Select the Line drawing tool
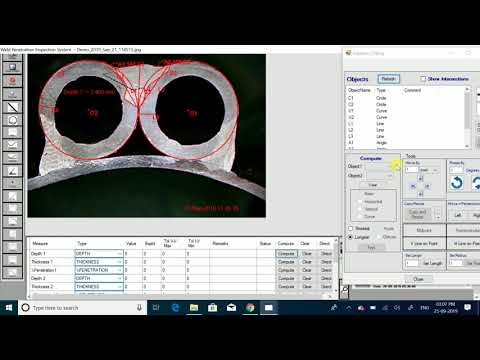This screenshot has height=360, width=480. tap(13, 107)
